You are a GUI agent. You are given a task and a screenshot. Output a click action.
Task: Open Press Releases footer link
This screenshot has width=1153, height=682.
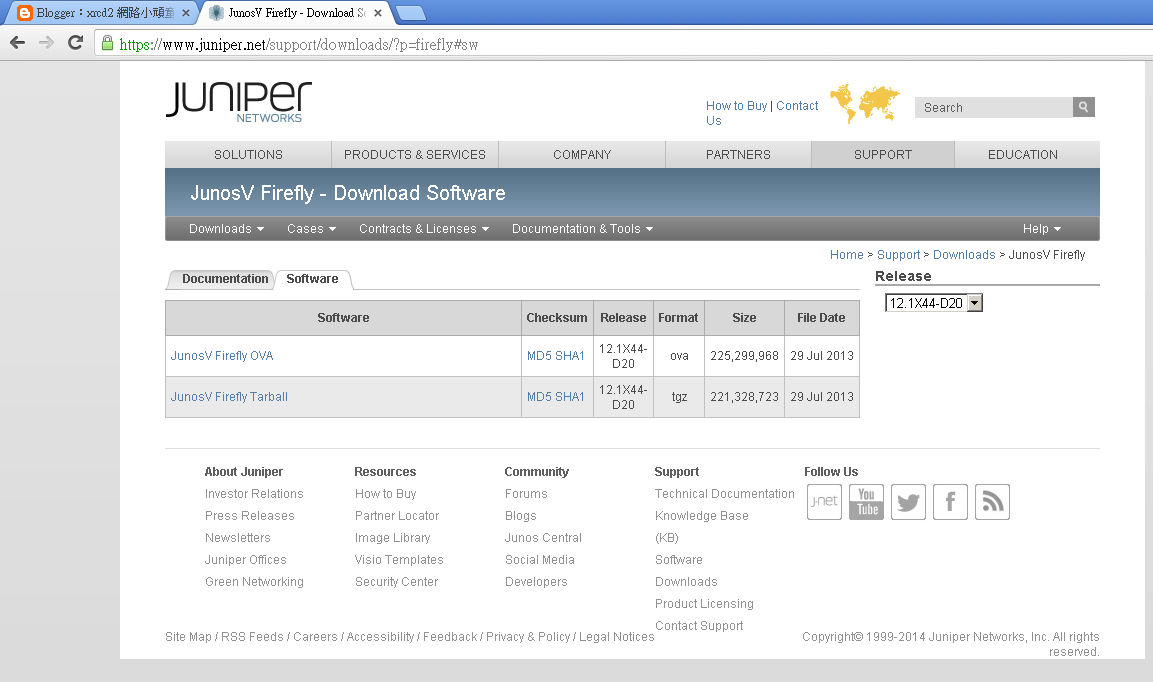[250, 516]
